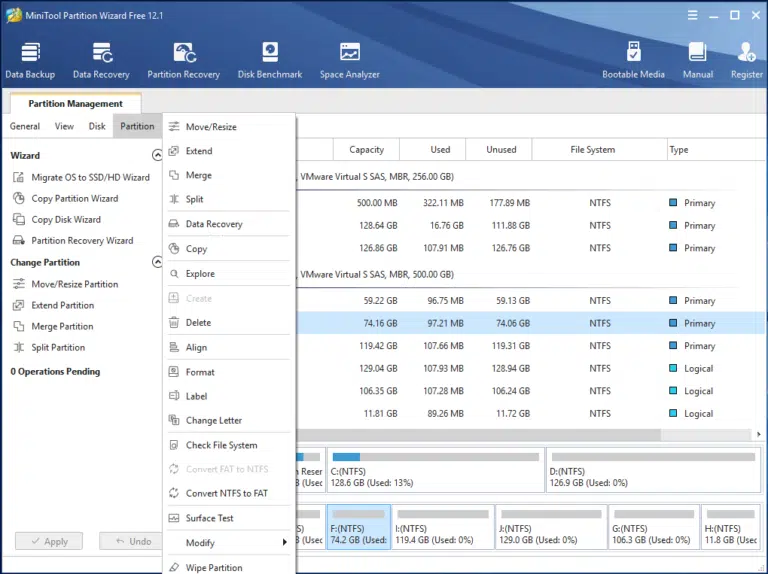Click the Undo button
The height and width of the screenshot is (574, 768).
131,541
